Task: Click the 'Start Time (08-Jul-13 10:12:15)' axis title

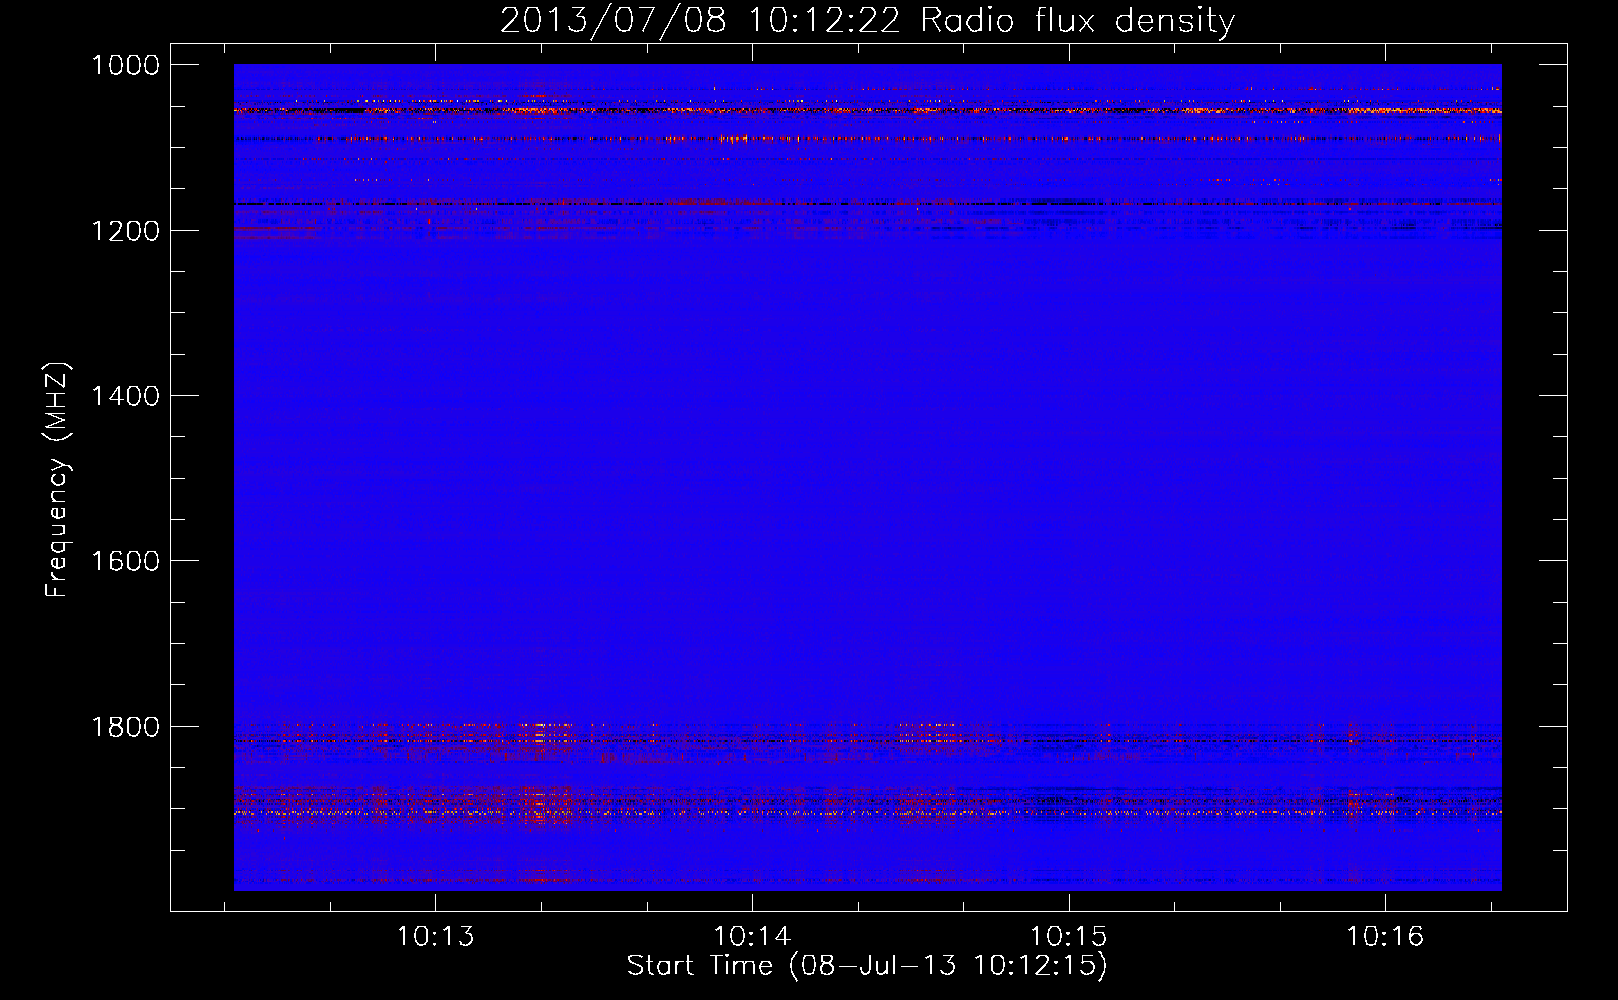Action: 867,966
